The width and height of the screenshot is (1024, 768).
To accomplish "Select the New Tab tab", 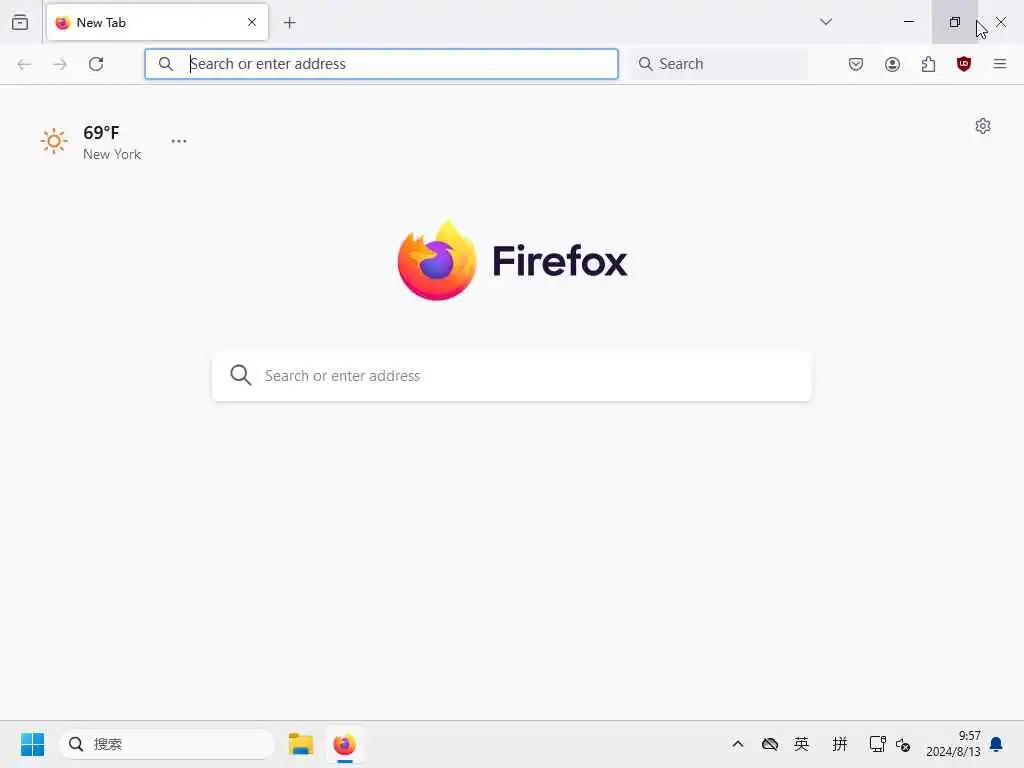I will tap(157, 22).
